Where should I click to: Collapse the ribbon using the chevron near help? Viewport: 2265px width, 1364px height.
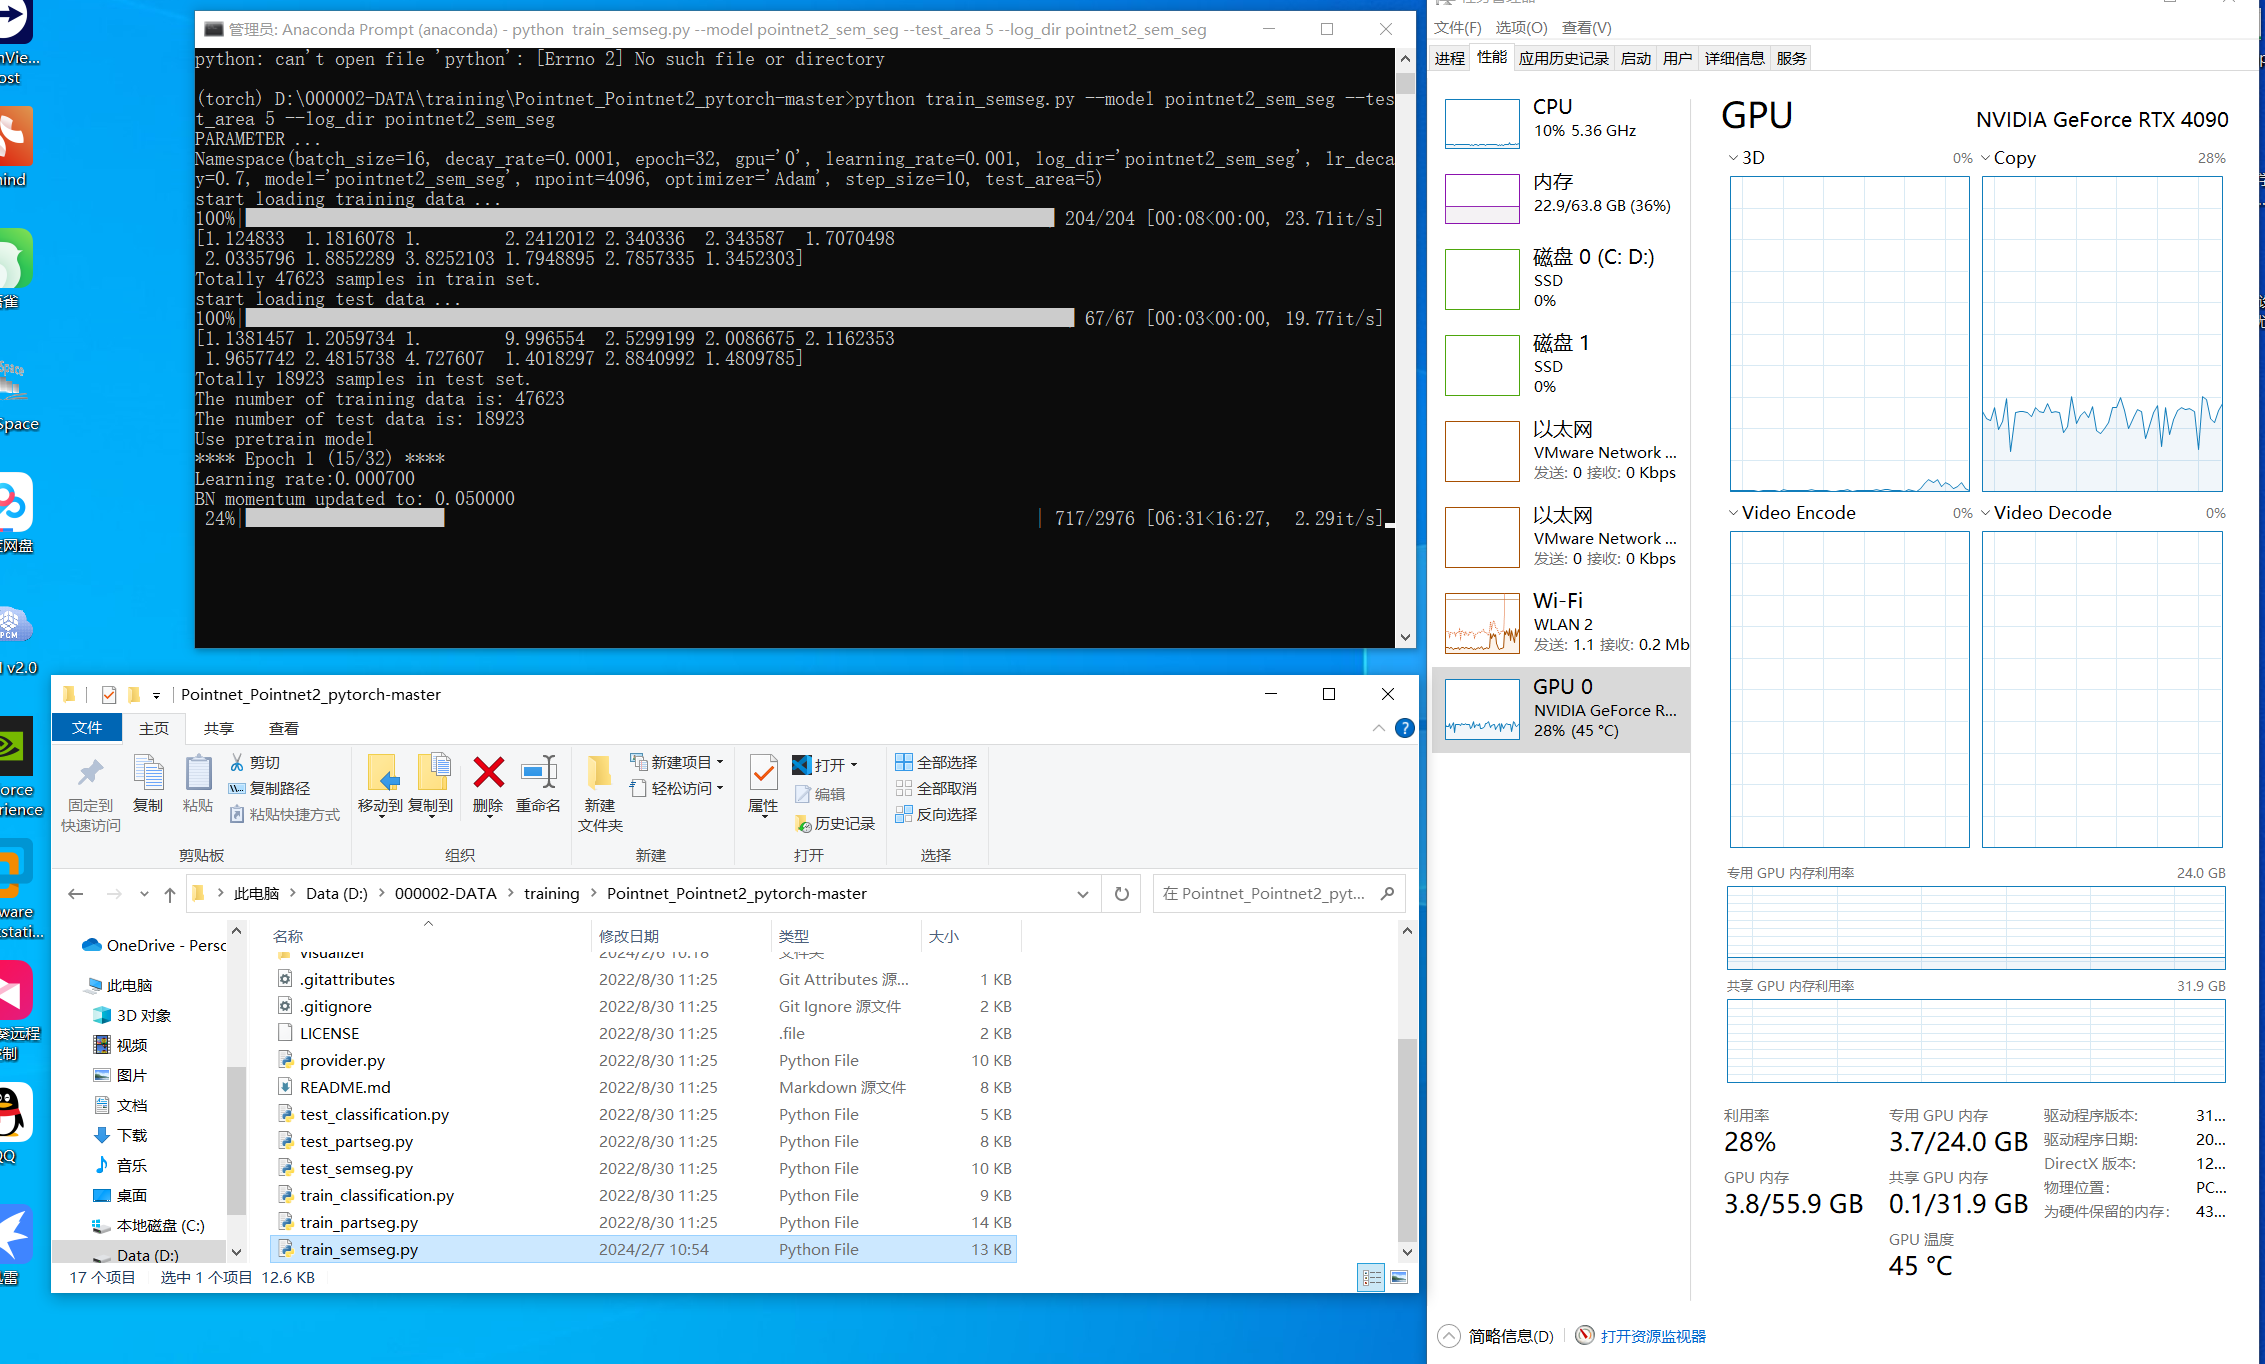(1377, 728)
